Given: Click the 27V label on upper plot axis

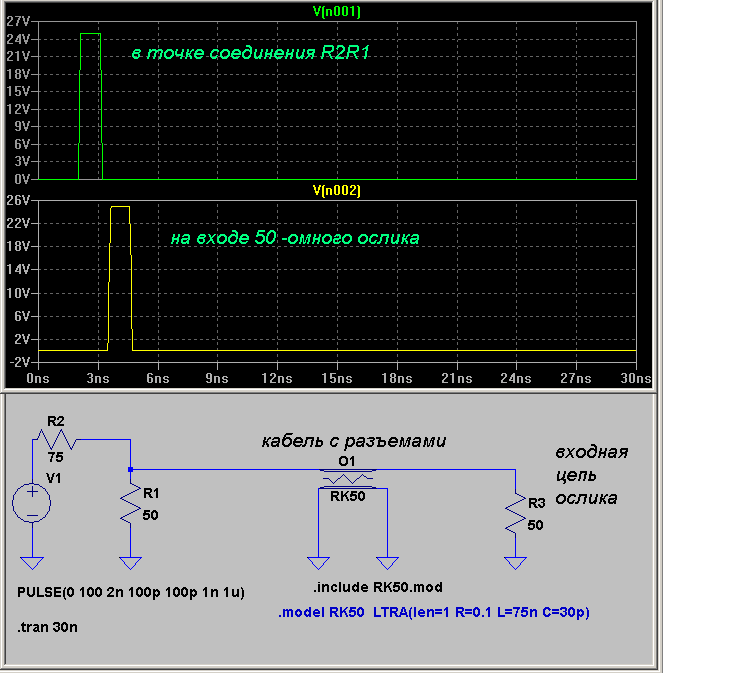Looking at the screenshot, I should pyautogui.click(x=18, y=21).
